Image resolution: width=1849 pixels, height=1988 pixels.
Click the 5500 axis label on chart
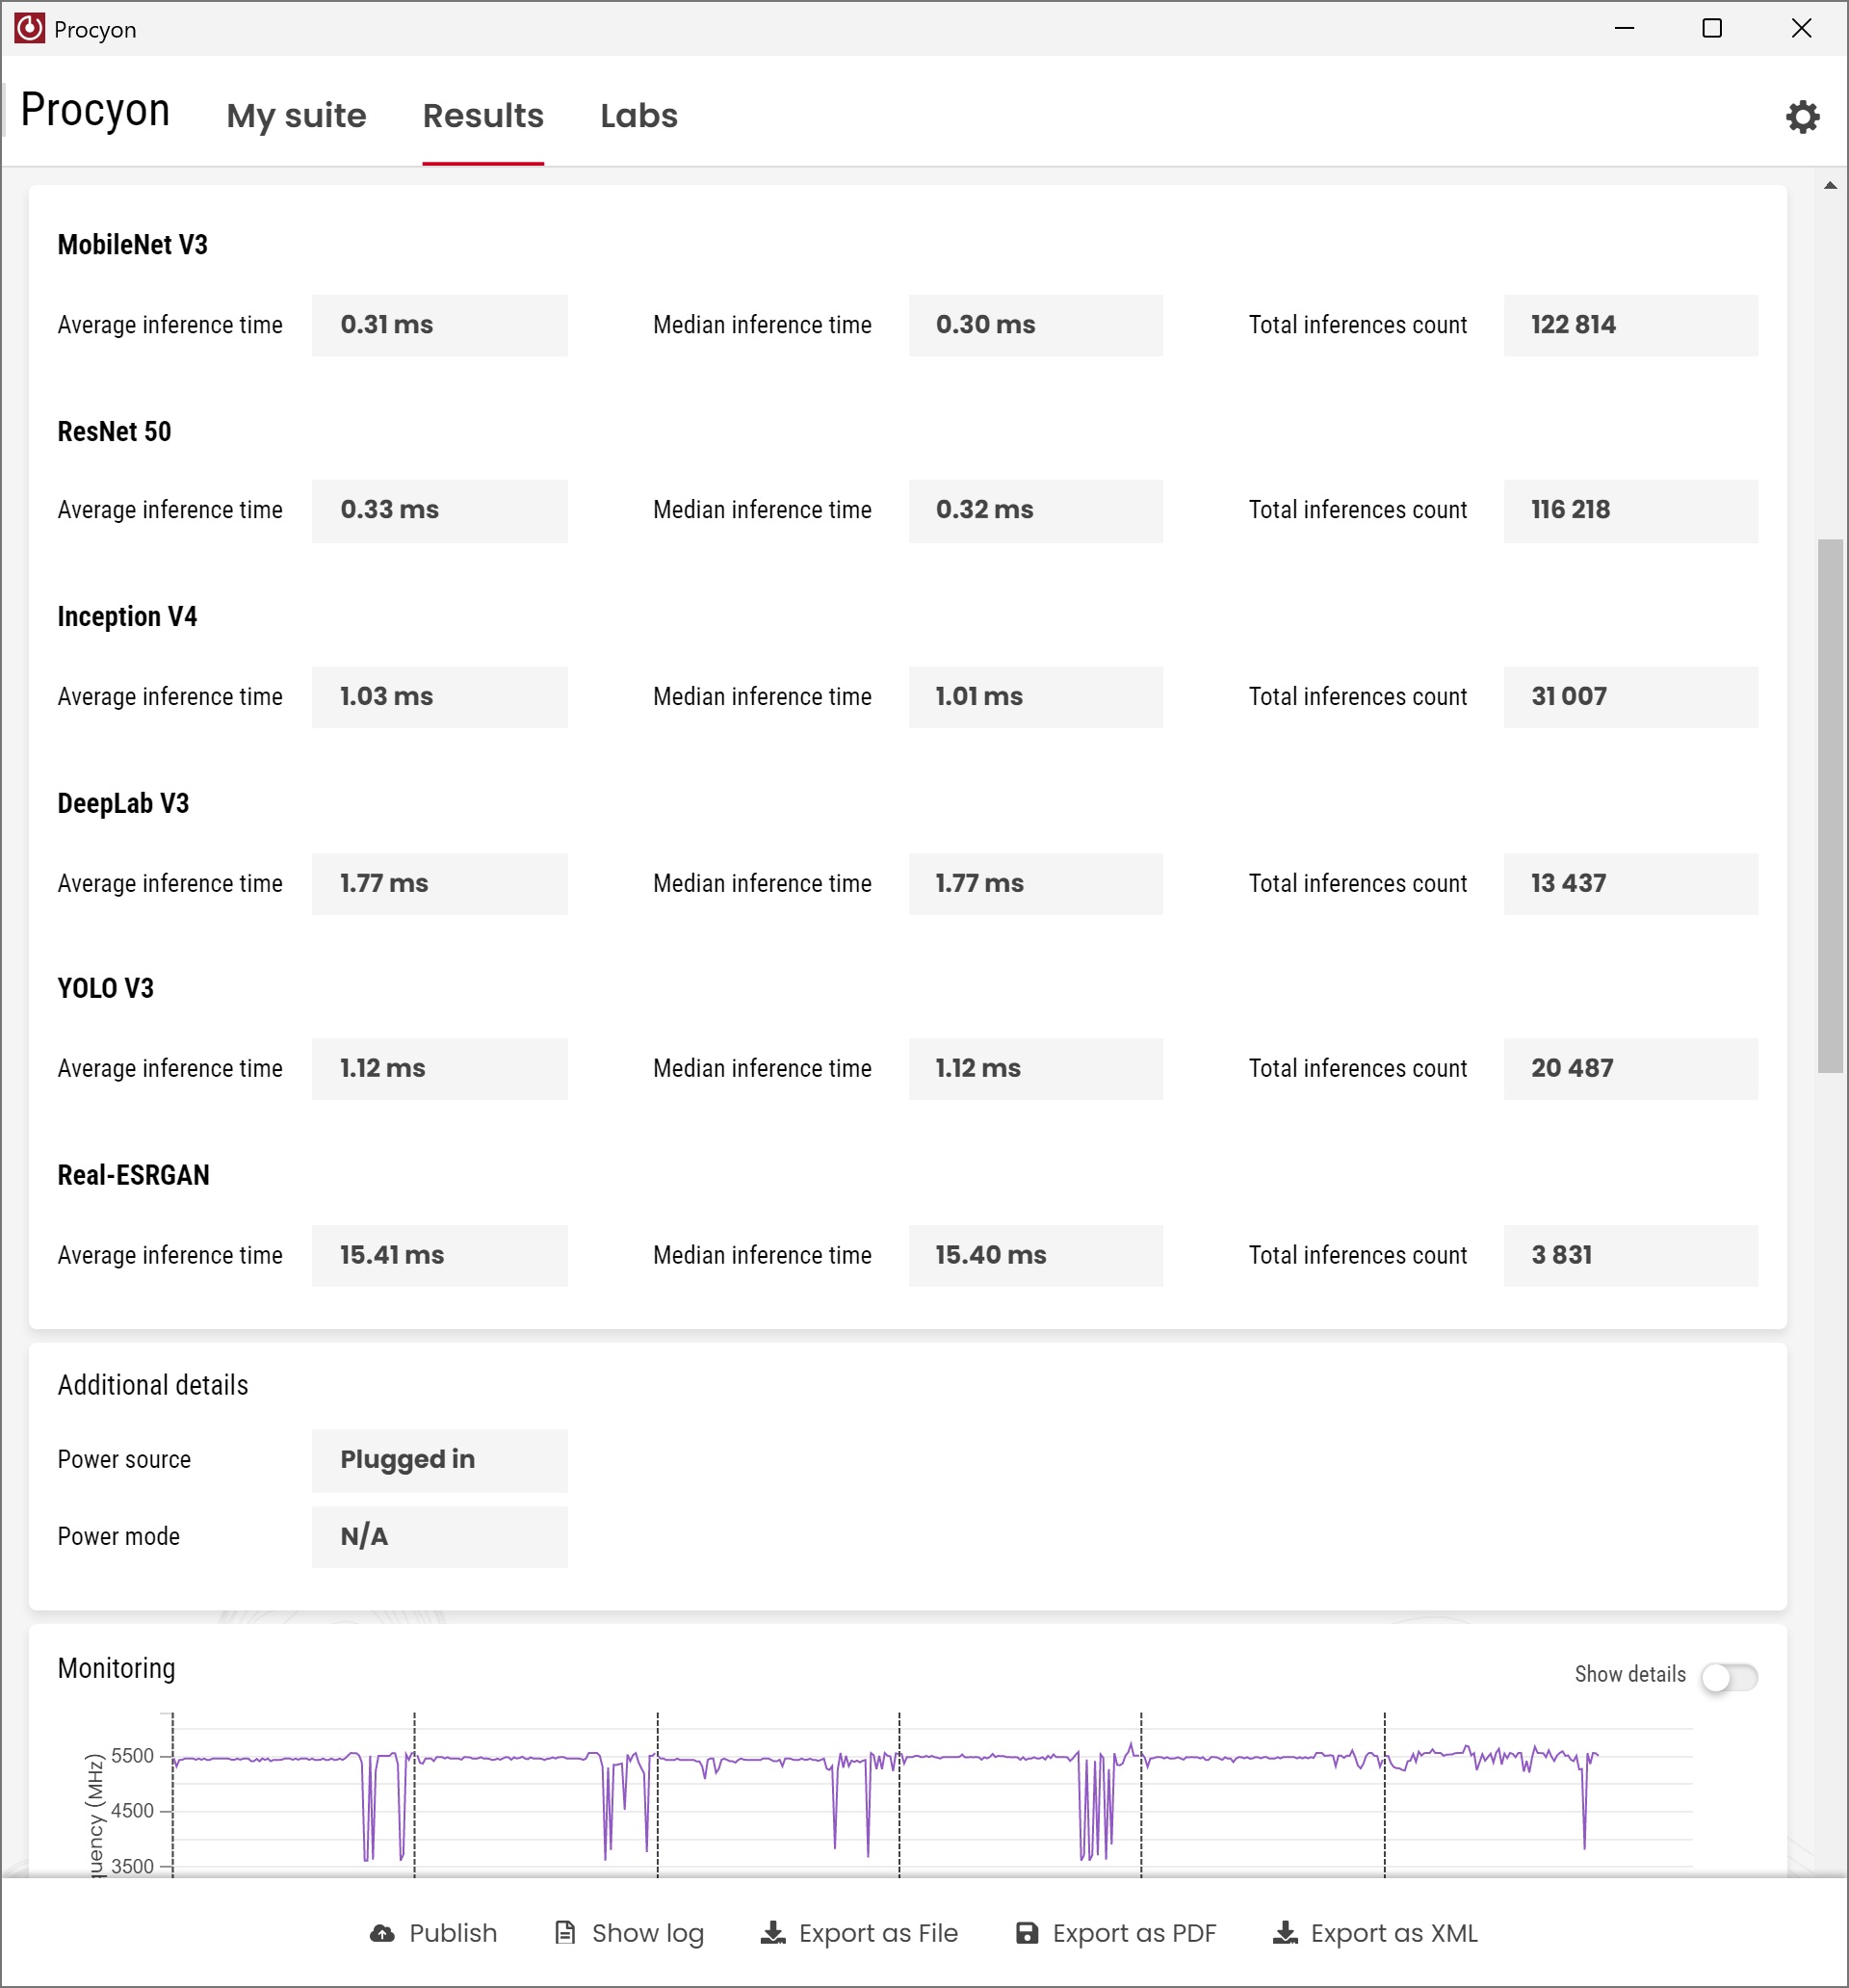132,1756
